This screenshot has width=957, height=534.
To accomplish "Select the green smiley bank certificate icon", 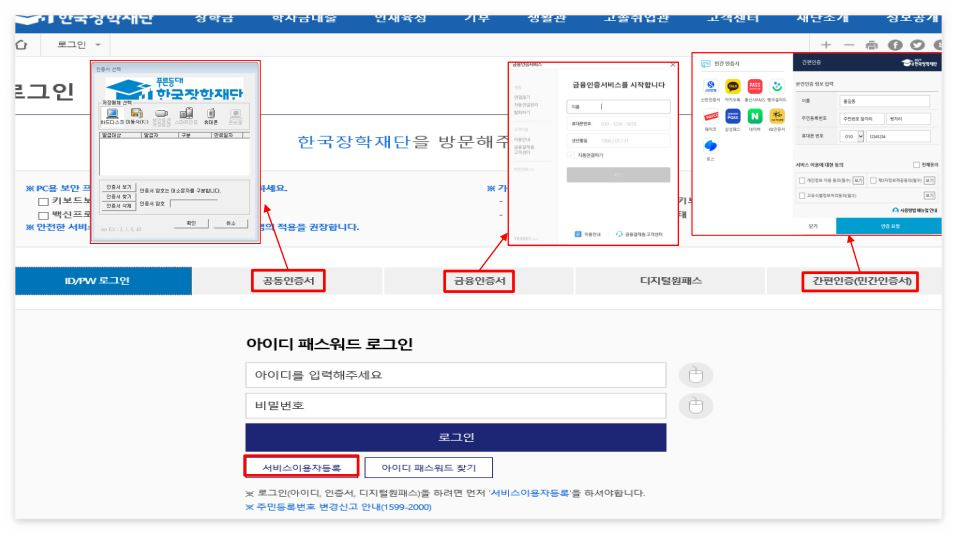I will pos(777,87).
